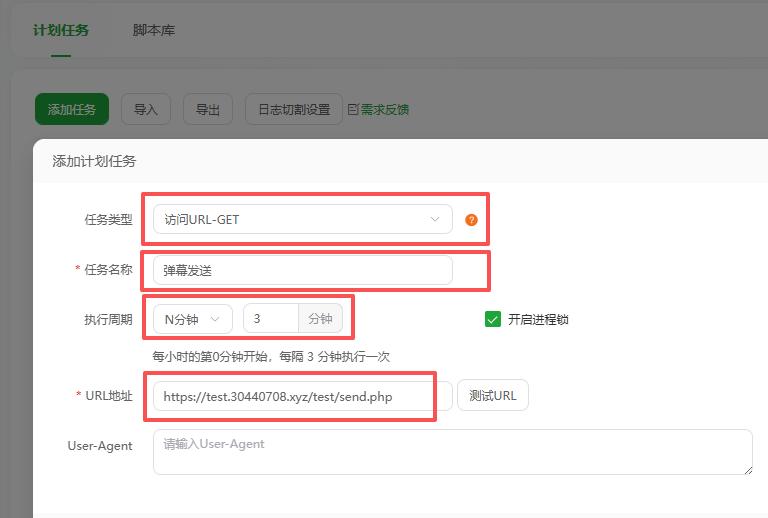Click into the URL地址 input field
The height and width of the screenshot is (518, 768).
pyautogui.click(x=302, y=396)
